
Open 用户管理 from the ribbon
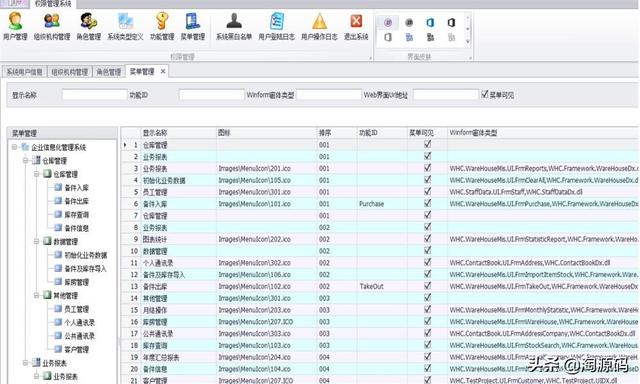pyautogui.click(x=15, y=26)
